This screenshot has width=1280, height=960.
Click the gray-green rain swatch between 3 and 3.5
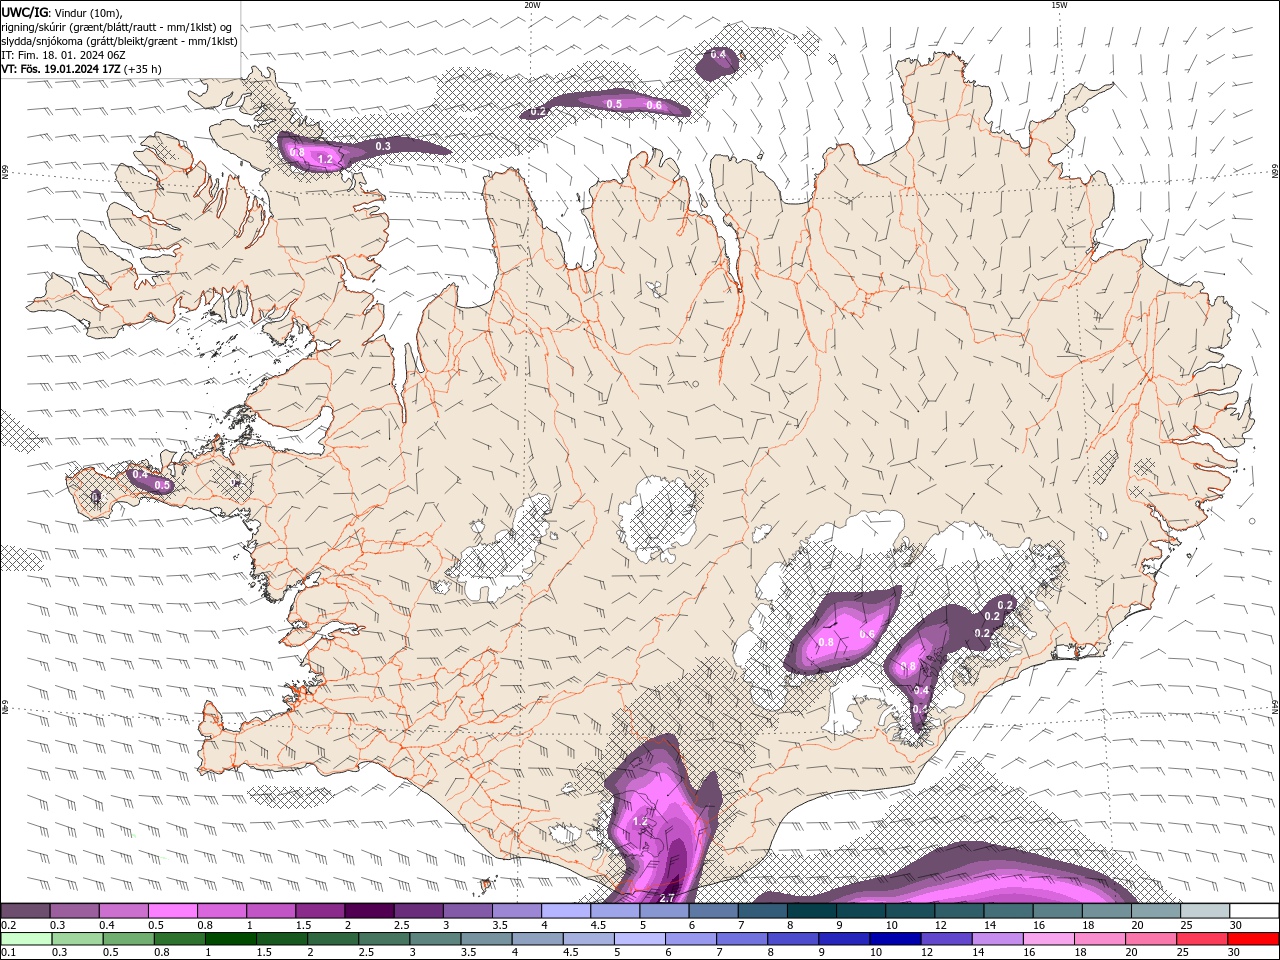point(434,938)
